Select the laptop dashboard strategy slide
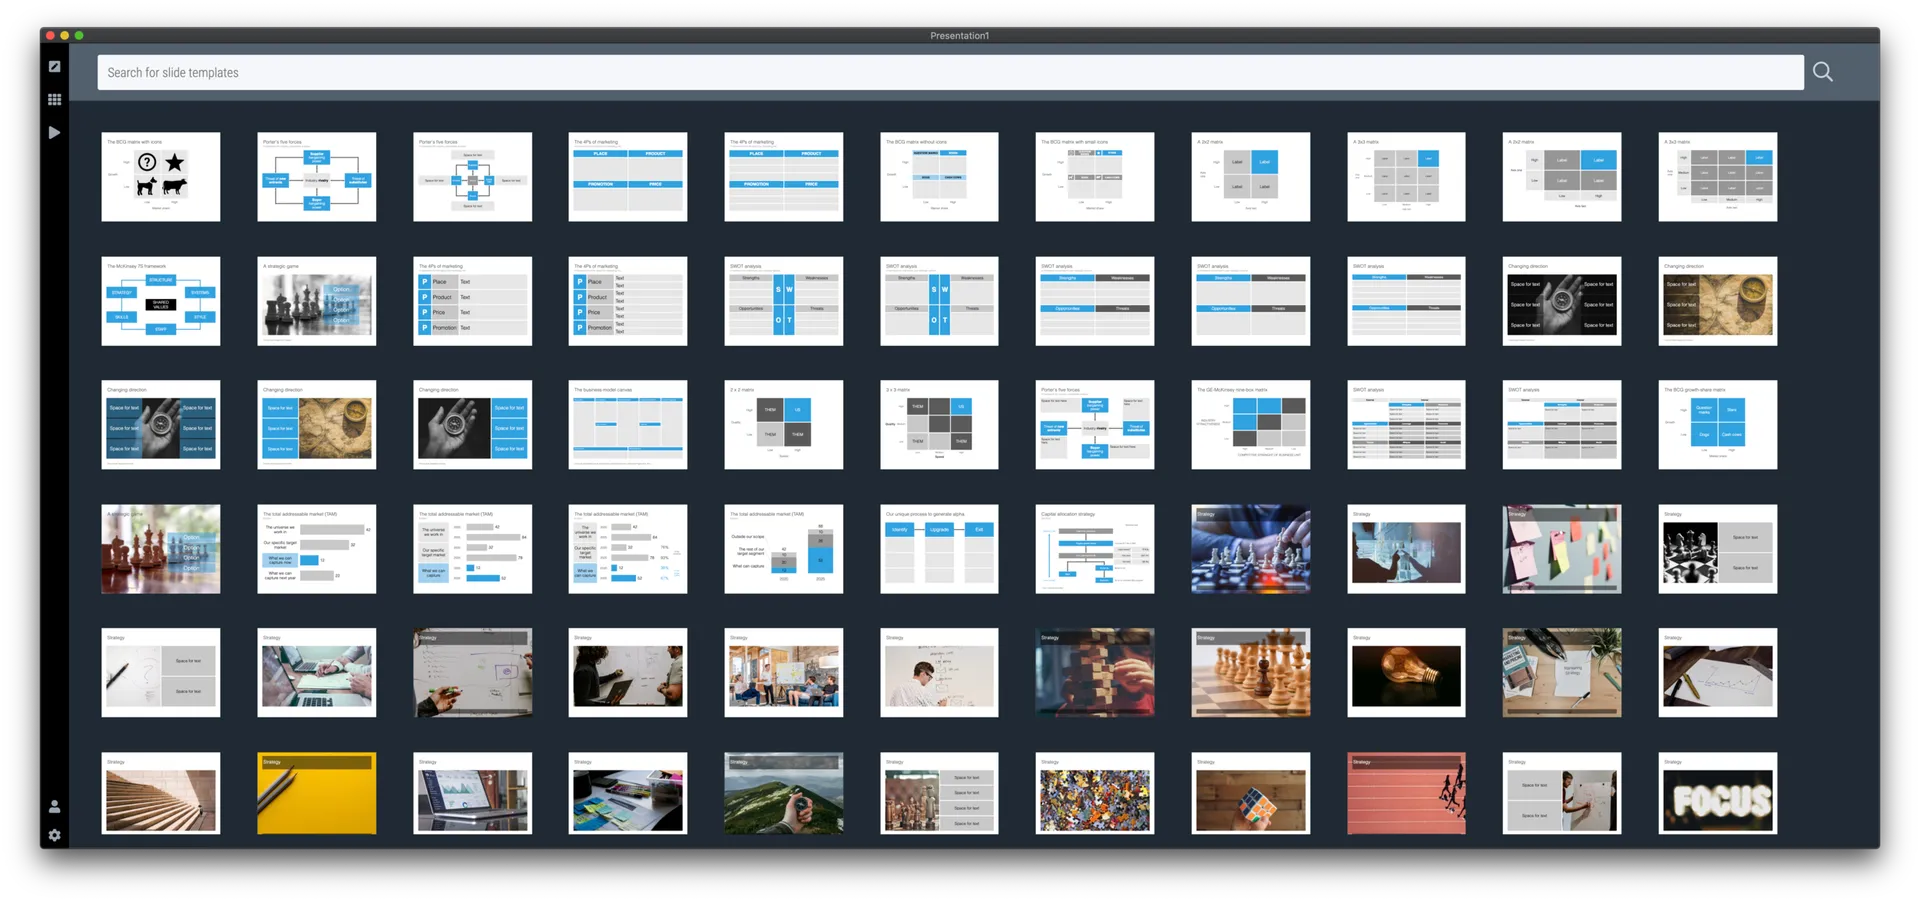The height and width of the screenshot is (902, 1920). 473,793
